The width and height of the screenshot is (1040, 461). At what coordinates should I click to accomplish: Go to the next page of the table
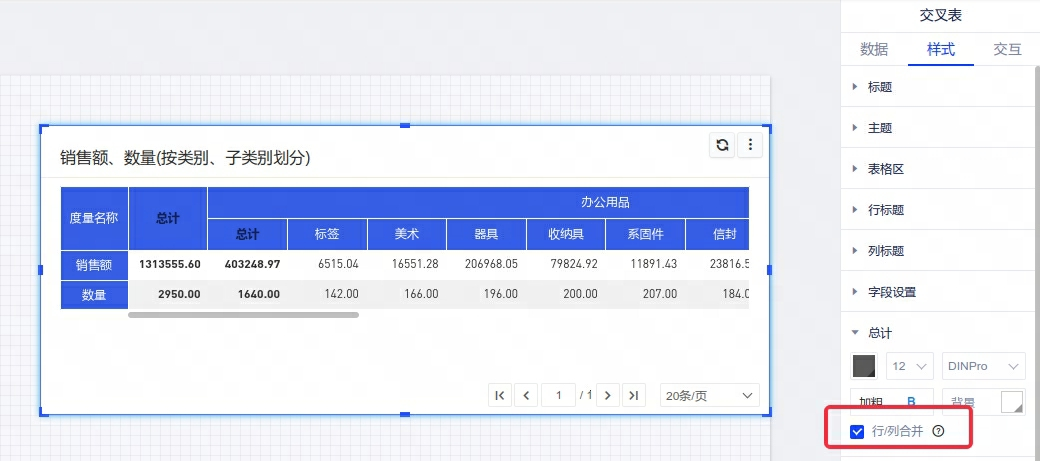point(607,395)
